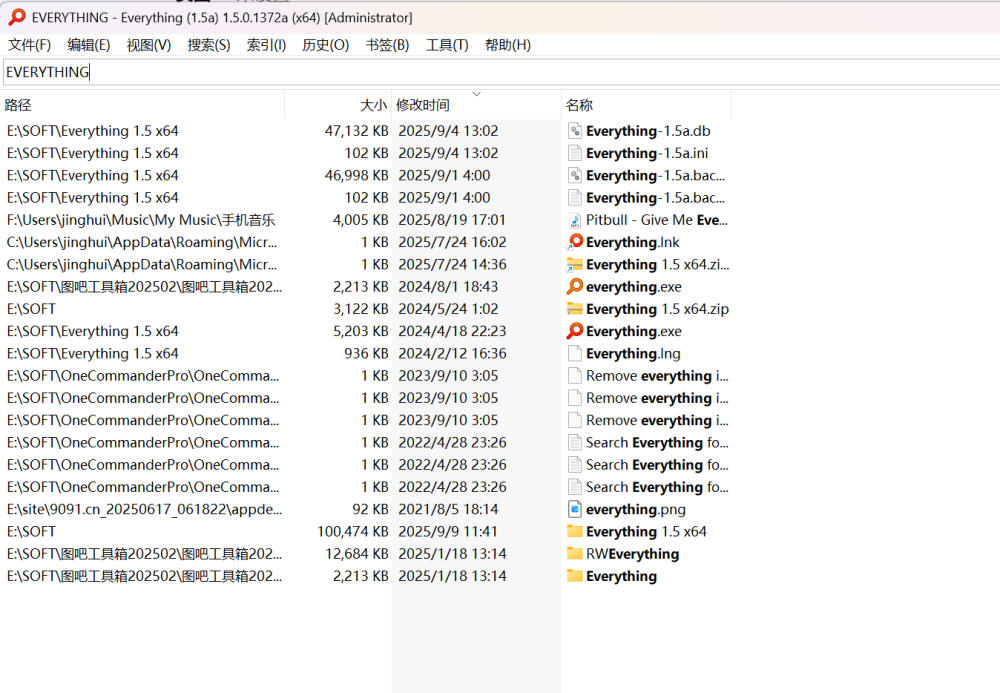
Task: Sort by the 大小 column header
Action: pos(338,105)
